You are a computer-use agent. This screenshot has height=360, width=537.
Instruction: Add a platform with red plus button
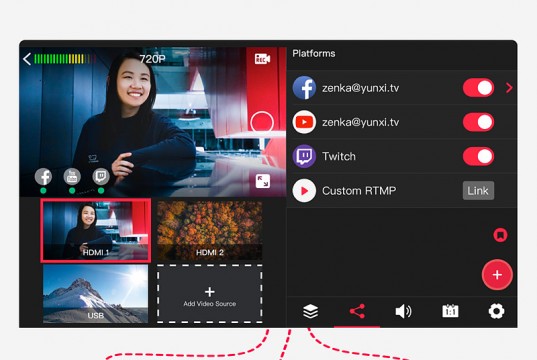[497, 275]
